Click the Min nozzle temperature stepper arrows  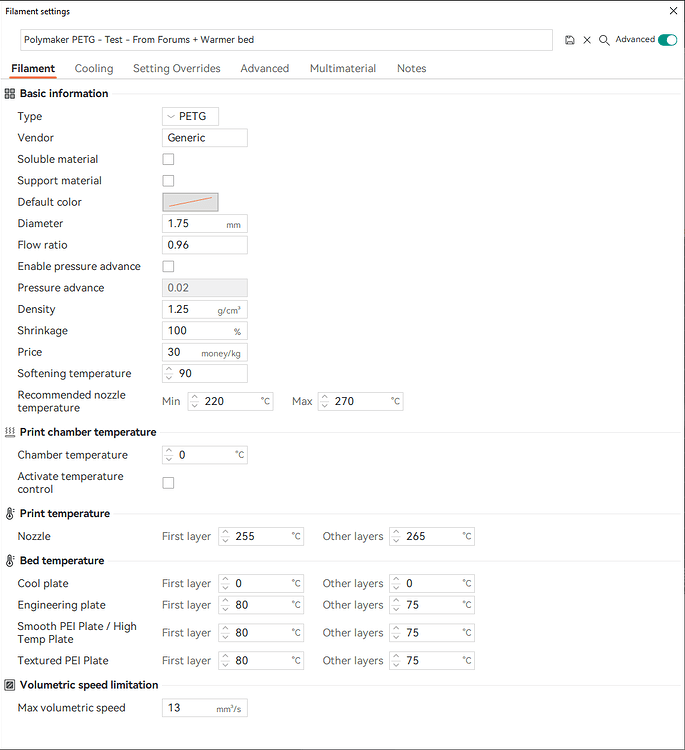[x=194, y=401]
